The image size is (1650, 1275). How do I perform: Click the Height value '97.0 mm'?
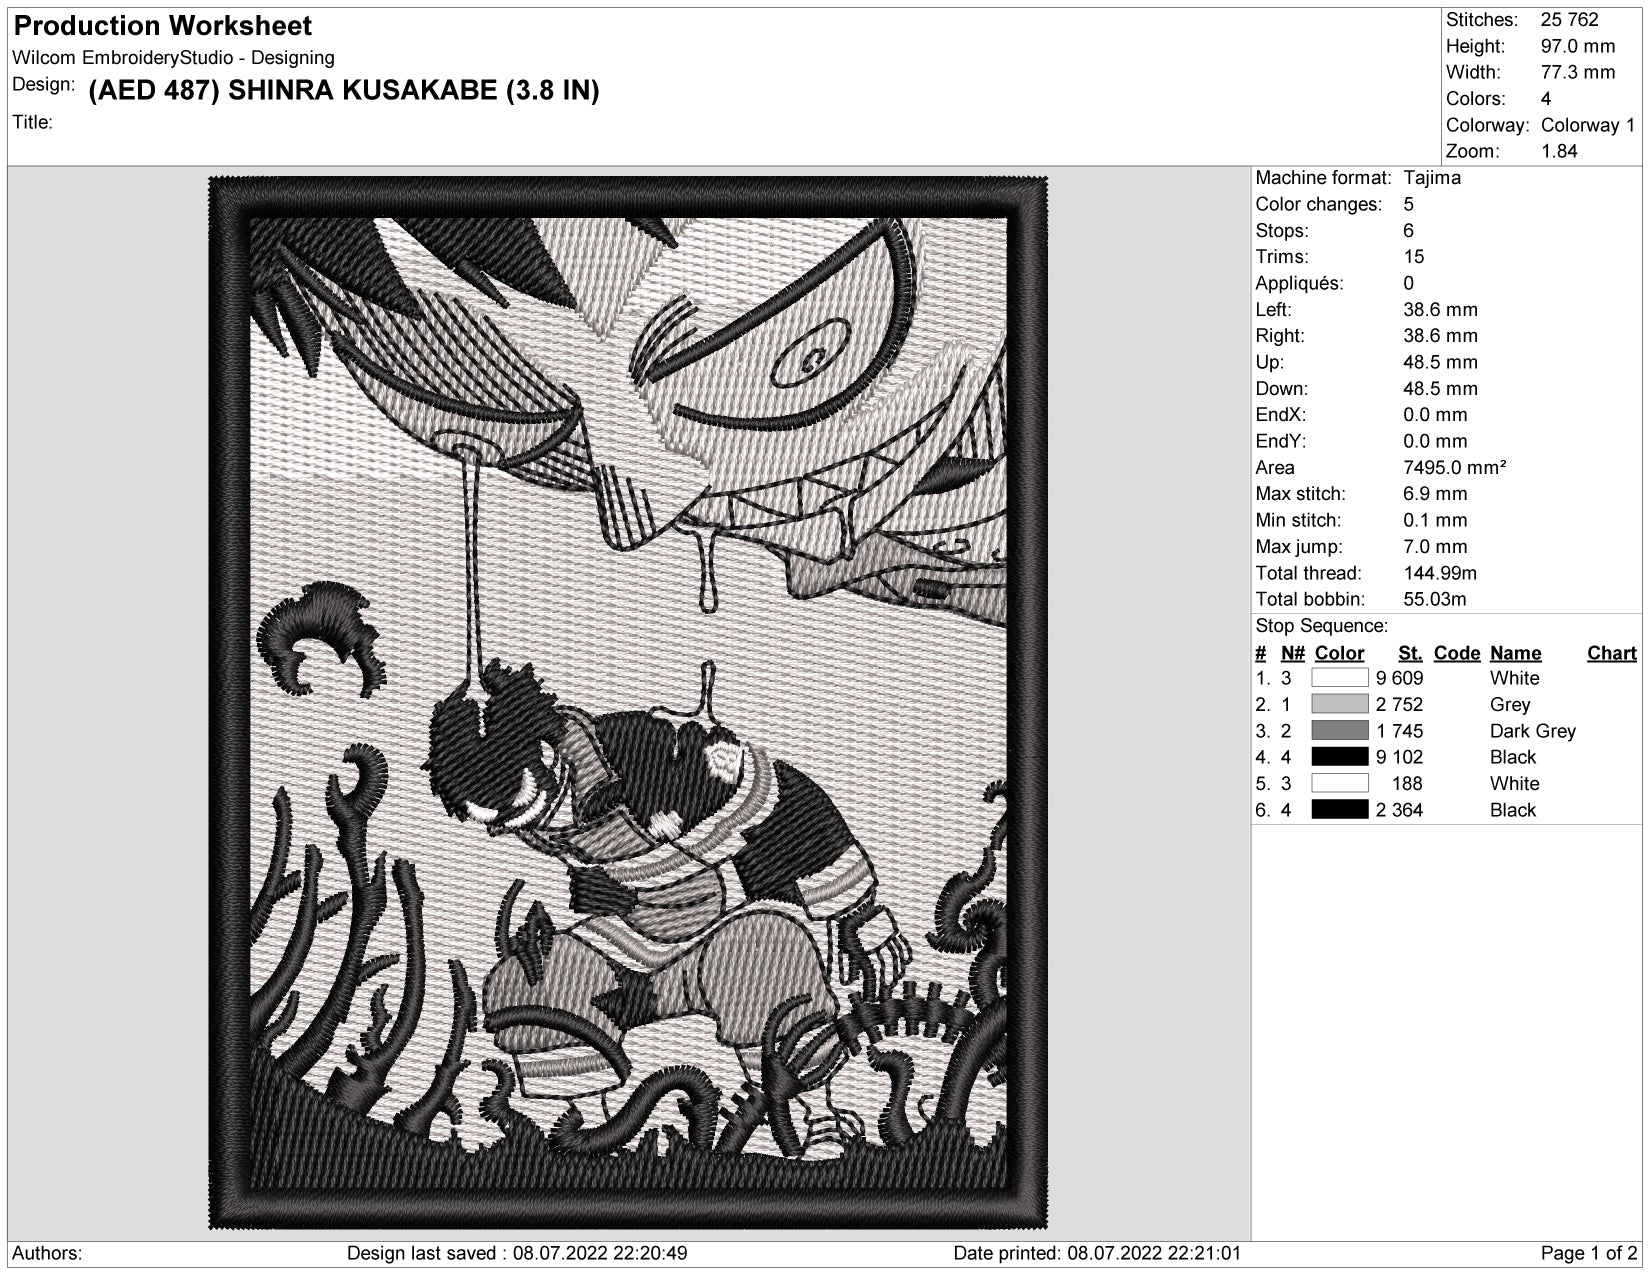click(1577, 46)
